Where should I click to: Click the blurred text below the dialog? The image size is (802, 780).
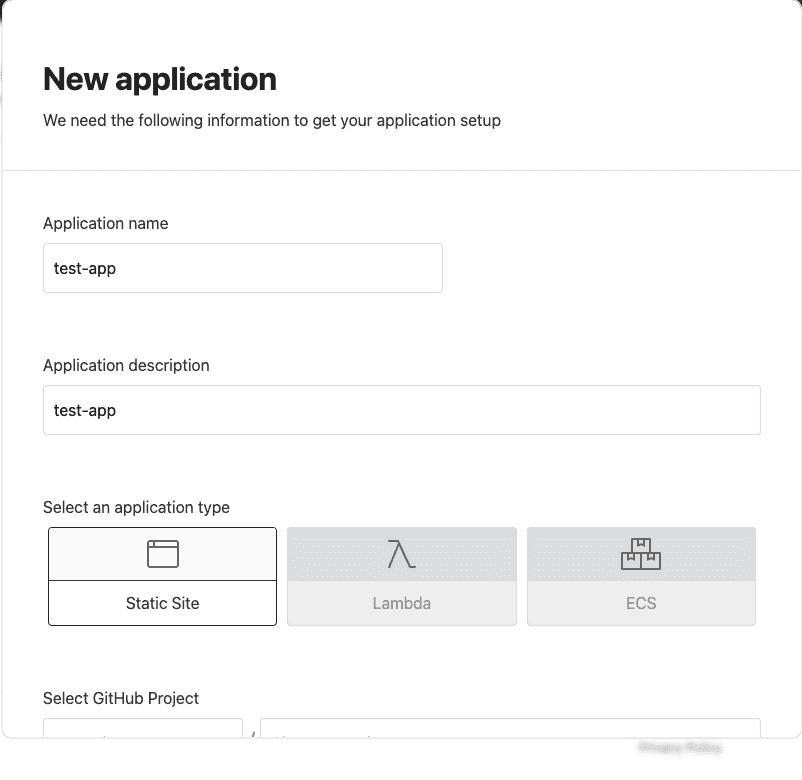(680, 748)
